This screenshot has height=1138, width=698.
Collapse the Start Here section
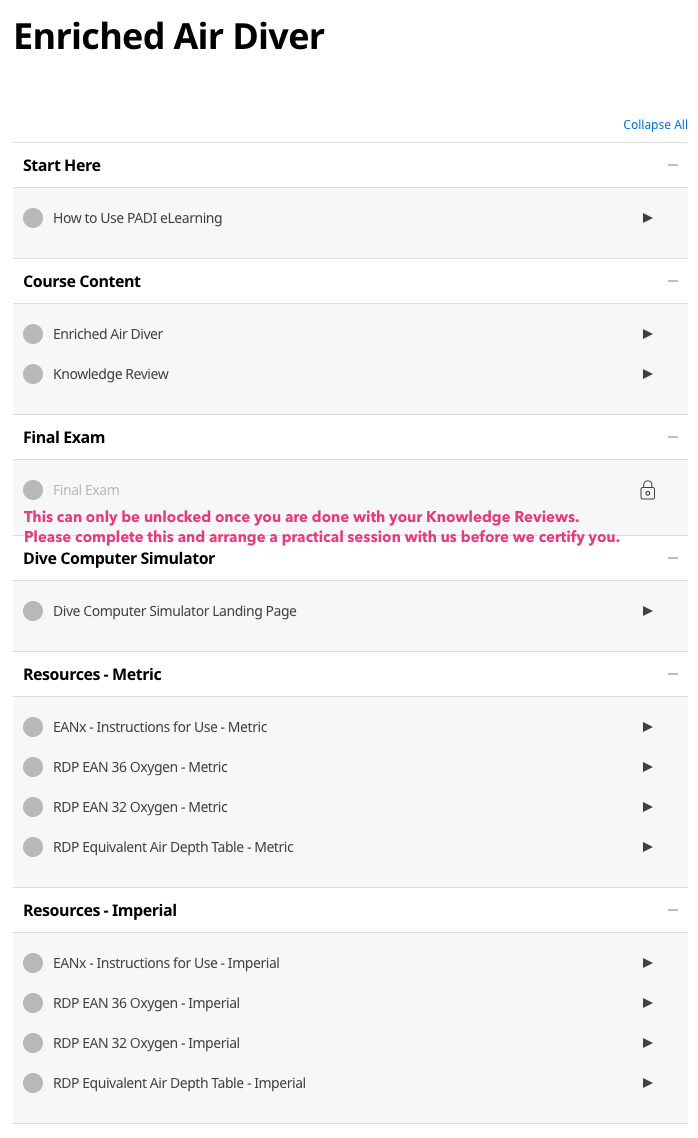[x=673, y=165]
